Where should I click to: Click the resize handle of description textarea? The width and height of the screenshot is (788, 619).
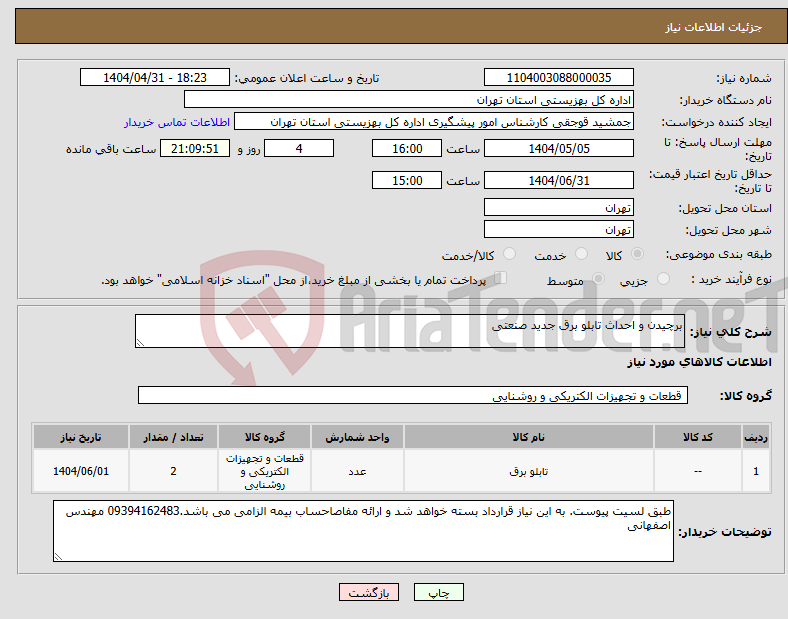click(x=140, y=343)
